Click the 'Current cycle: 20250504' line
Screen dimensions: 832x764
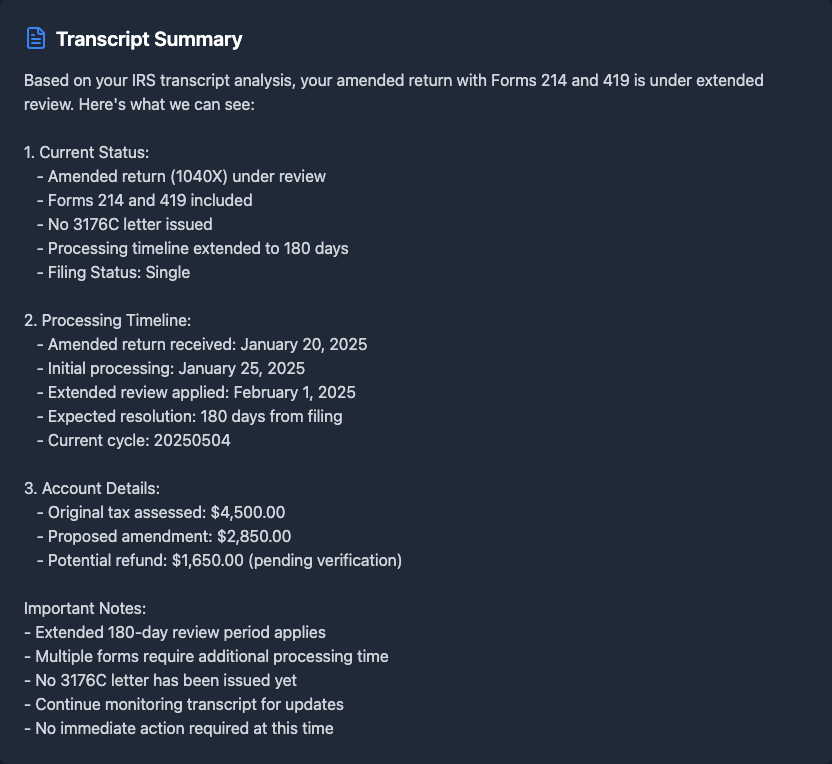(x=139, y=440)
